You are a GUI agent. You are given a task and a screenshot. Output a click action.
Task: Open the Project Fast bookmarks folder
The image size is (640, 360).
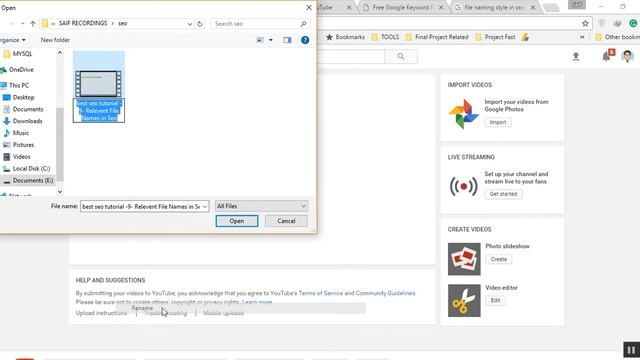tap(495, 37)
